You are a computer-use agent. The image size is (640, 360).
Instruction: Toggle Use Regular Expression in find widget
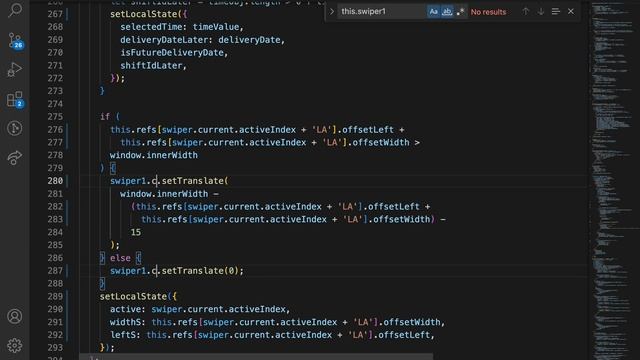pyautogui.click(x=460, y=11)
